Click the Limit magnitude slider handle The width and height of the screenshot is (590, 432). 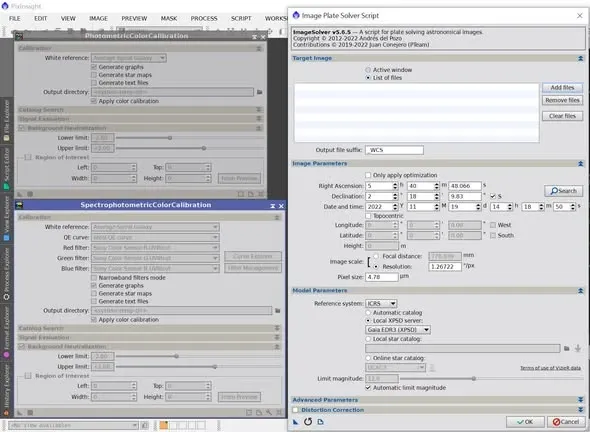[474, 378]
